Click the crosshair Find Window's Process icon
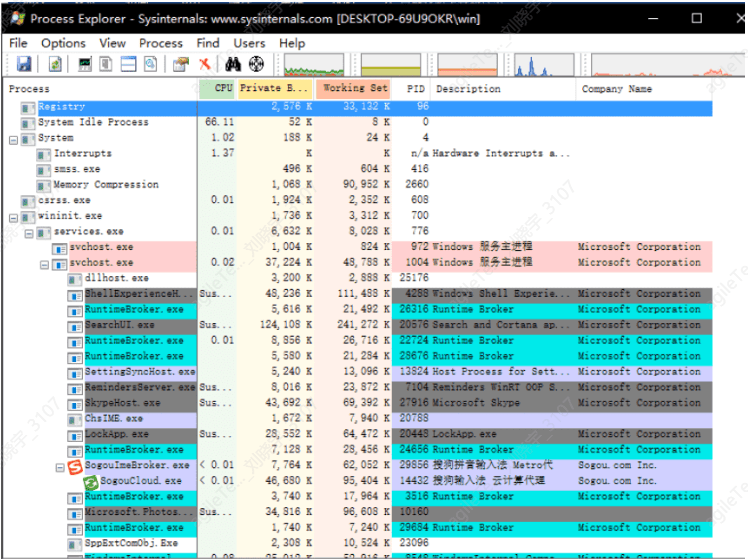 point(256,64)
